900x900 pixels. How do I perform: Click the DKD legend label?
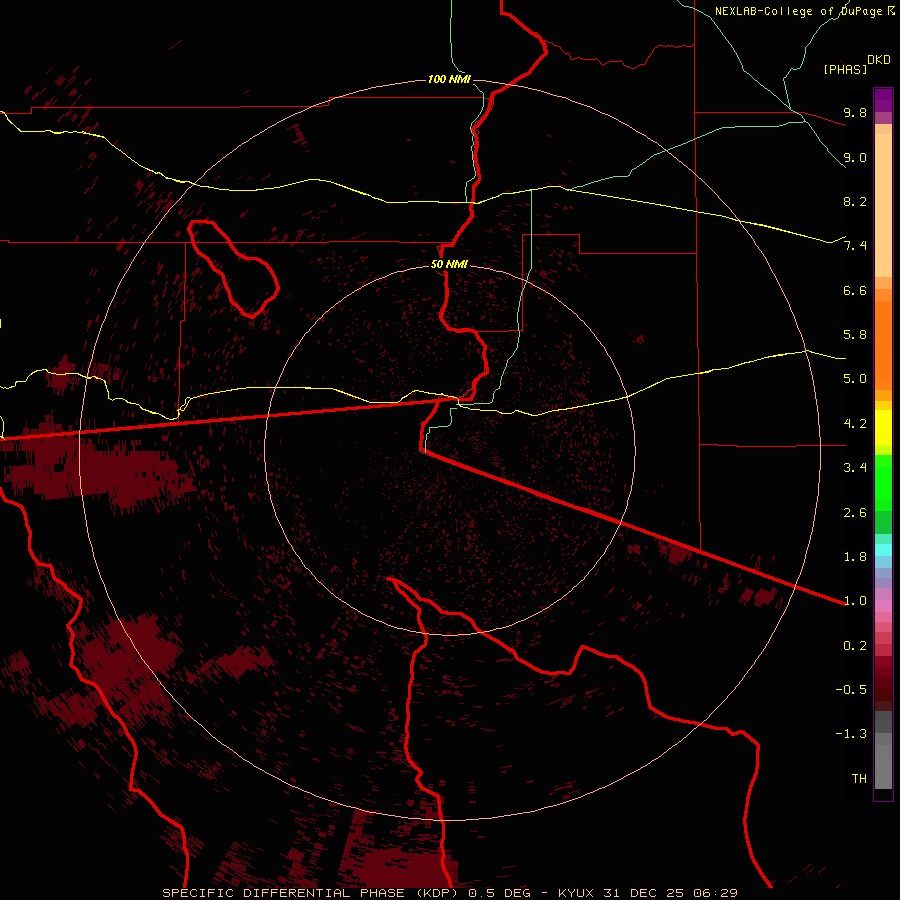click(x=879, y=60)
